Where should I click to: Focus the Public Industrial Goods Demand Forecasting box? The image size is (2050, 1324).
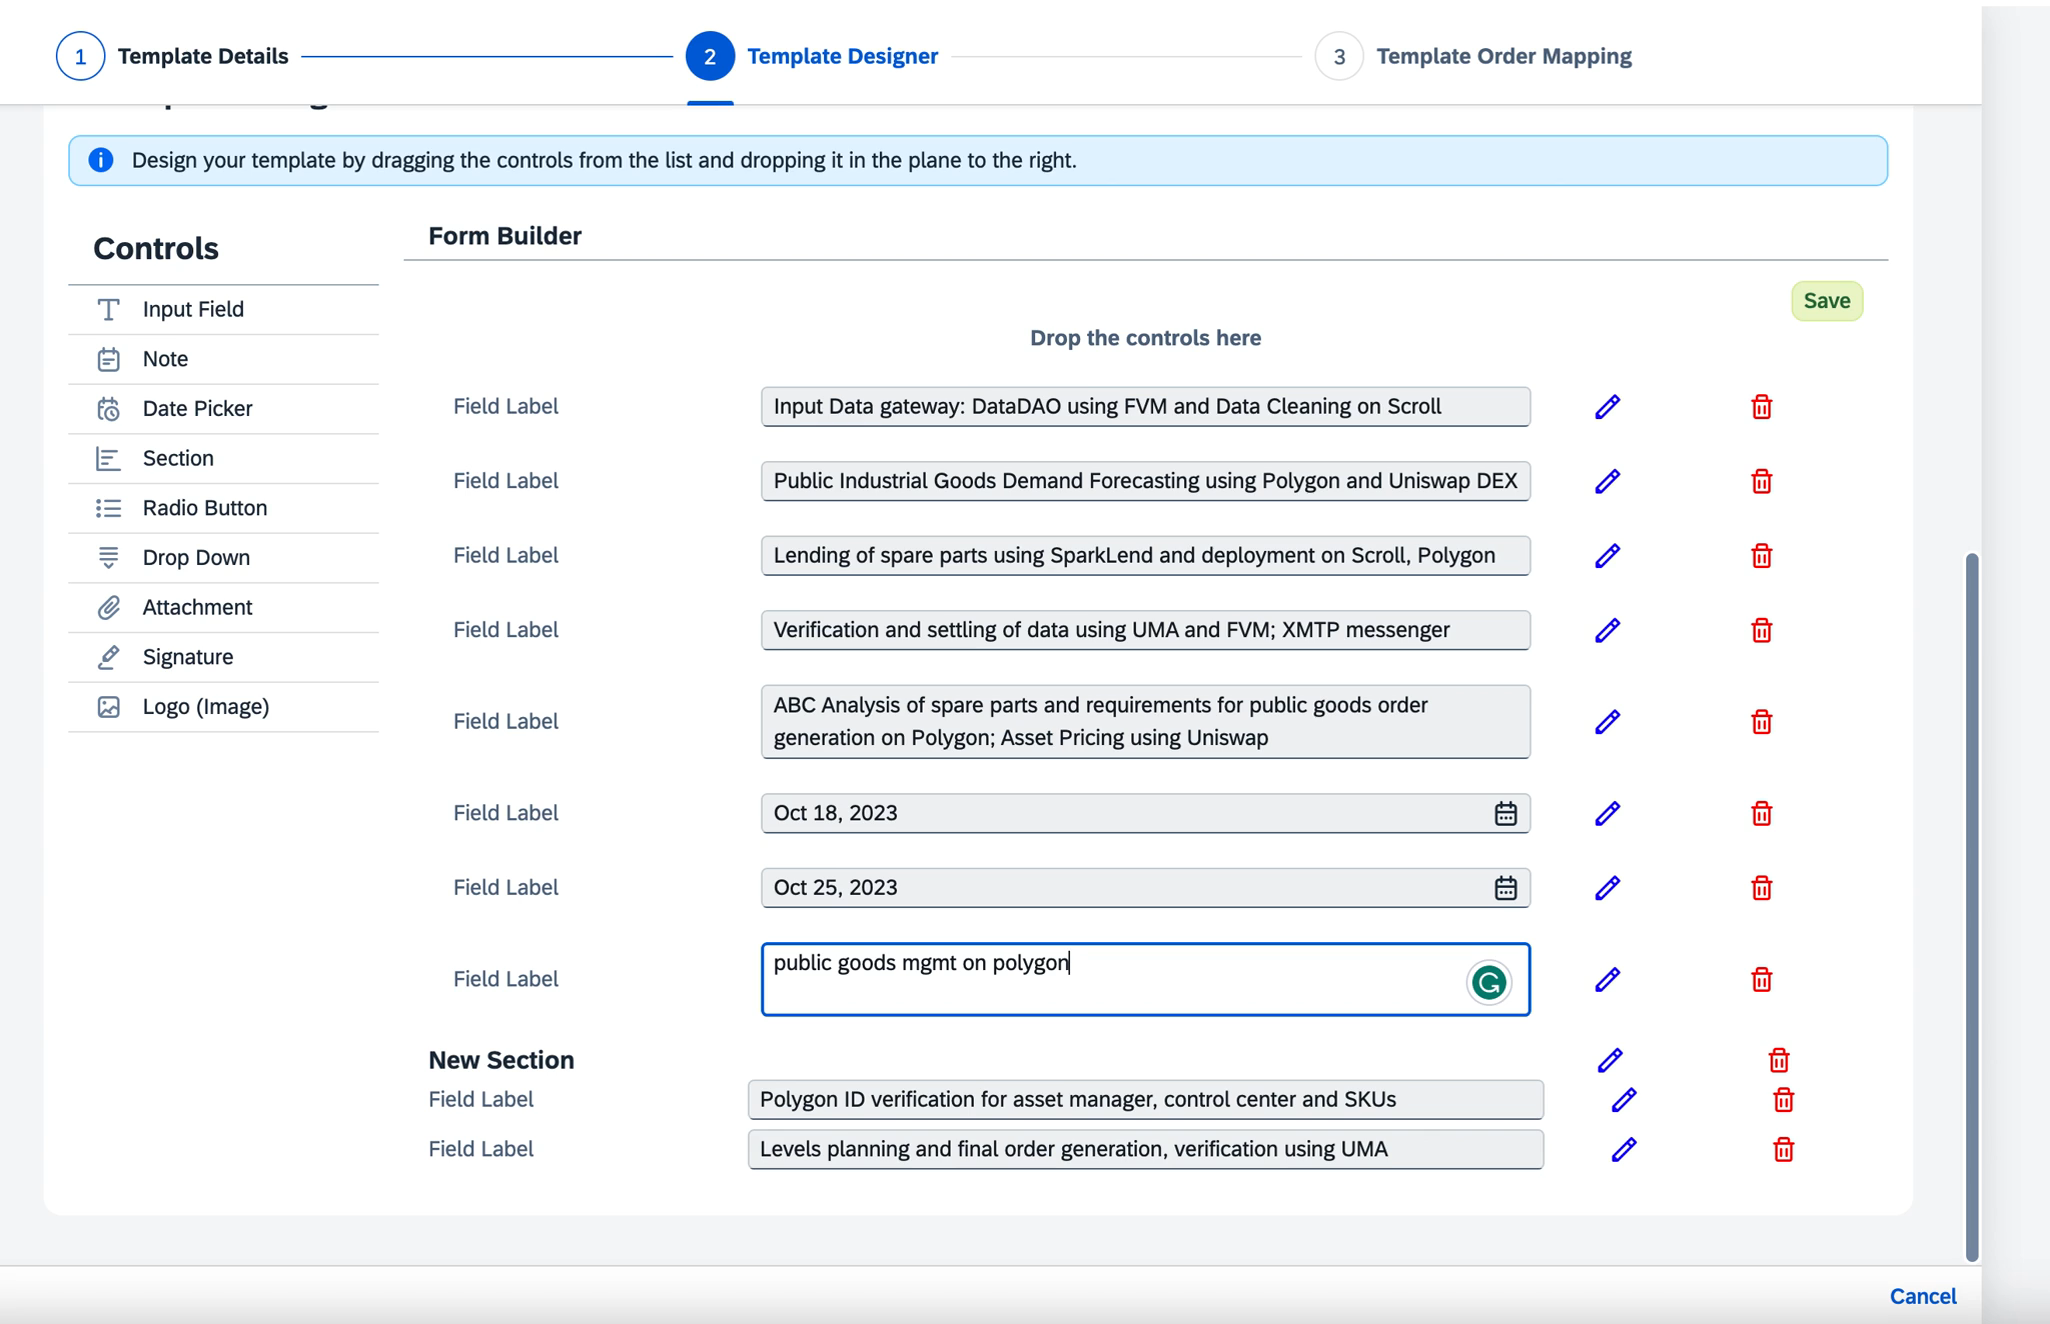pyautogui.click(x=1145, y=481)
